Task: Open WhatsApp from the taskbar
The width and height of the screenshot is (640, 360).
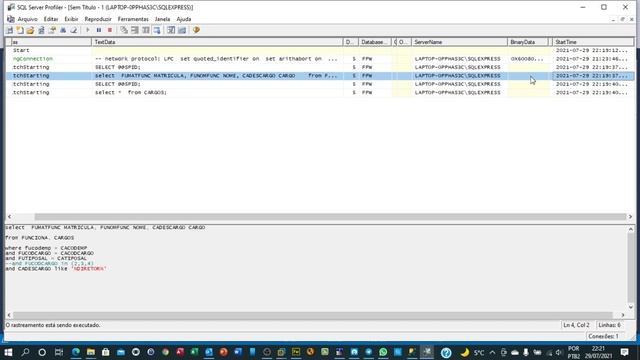Action: click(383, 352)
